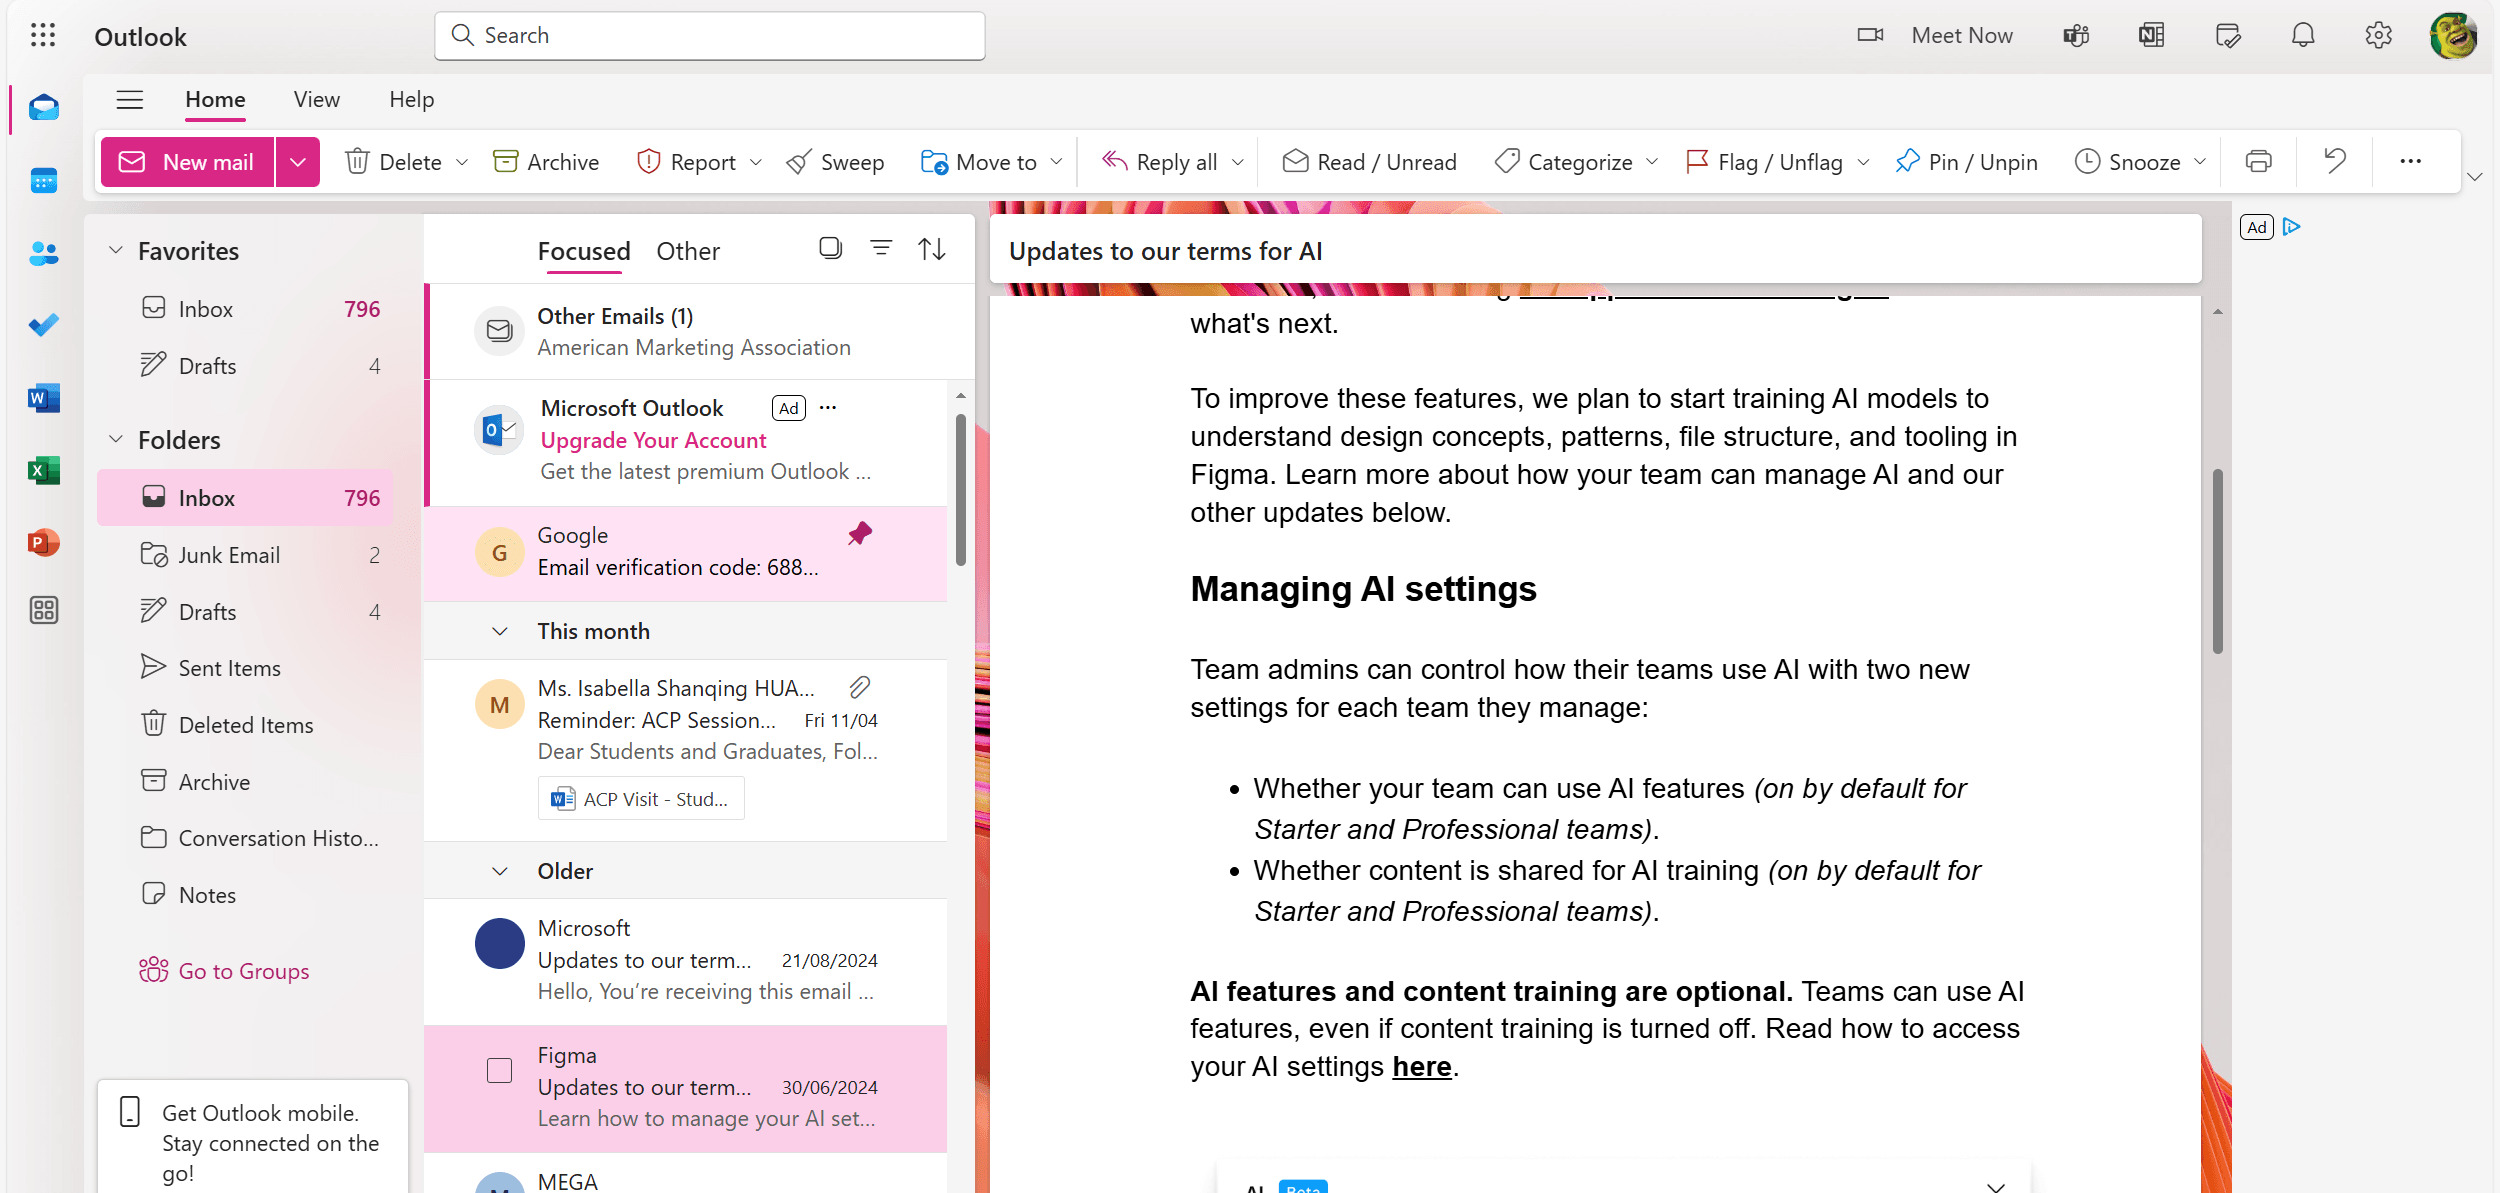2500x1193 pixels.
Task: Open the People app in sidebar
Action: pos(44,253)
